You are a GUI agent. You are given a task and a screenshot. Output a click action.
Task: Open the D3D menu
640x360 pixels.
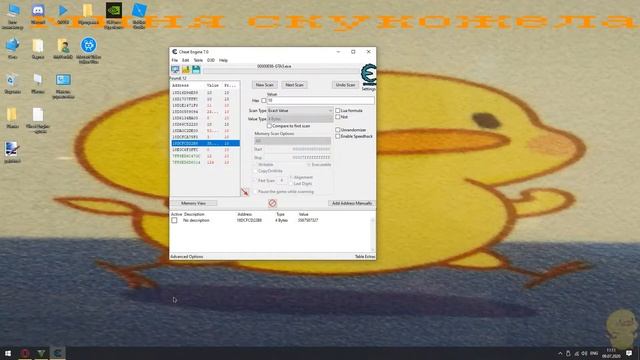coord(211,60)
